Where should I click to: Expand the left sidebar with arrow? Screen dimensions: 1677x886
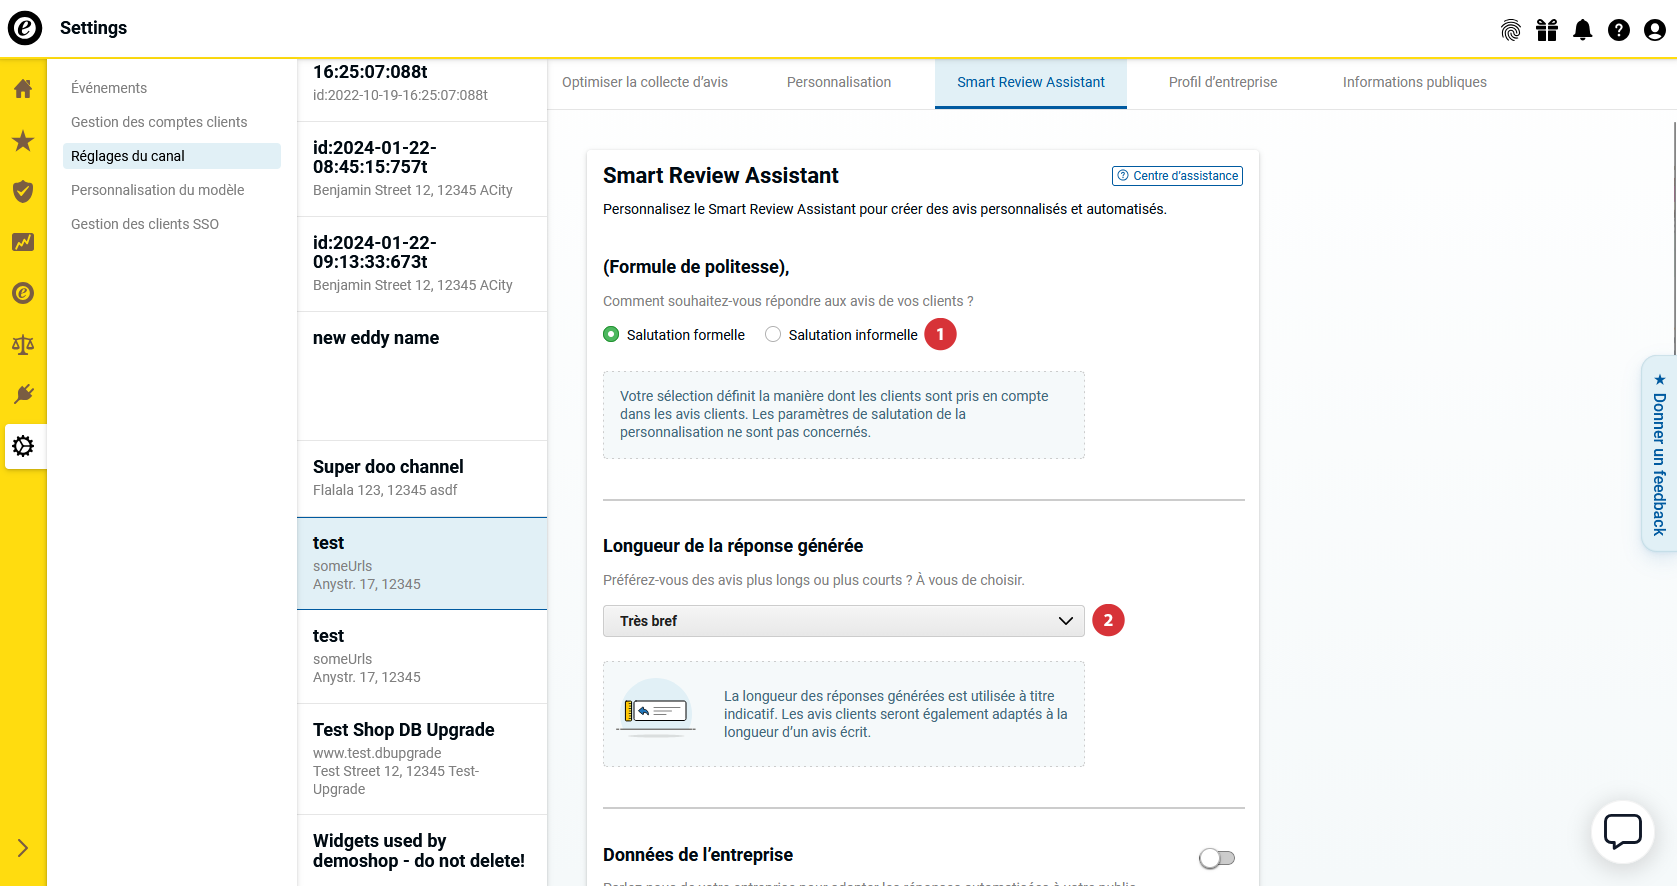(23, 848)
